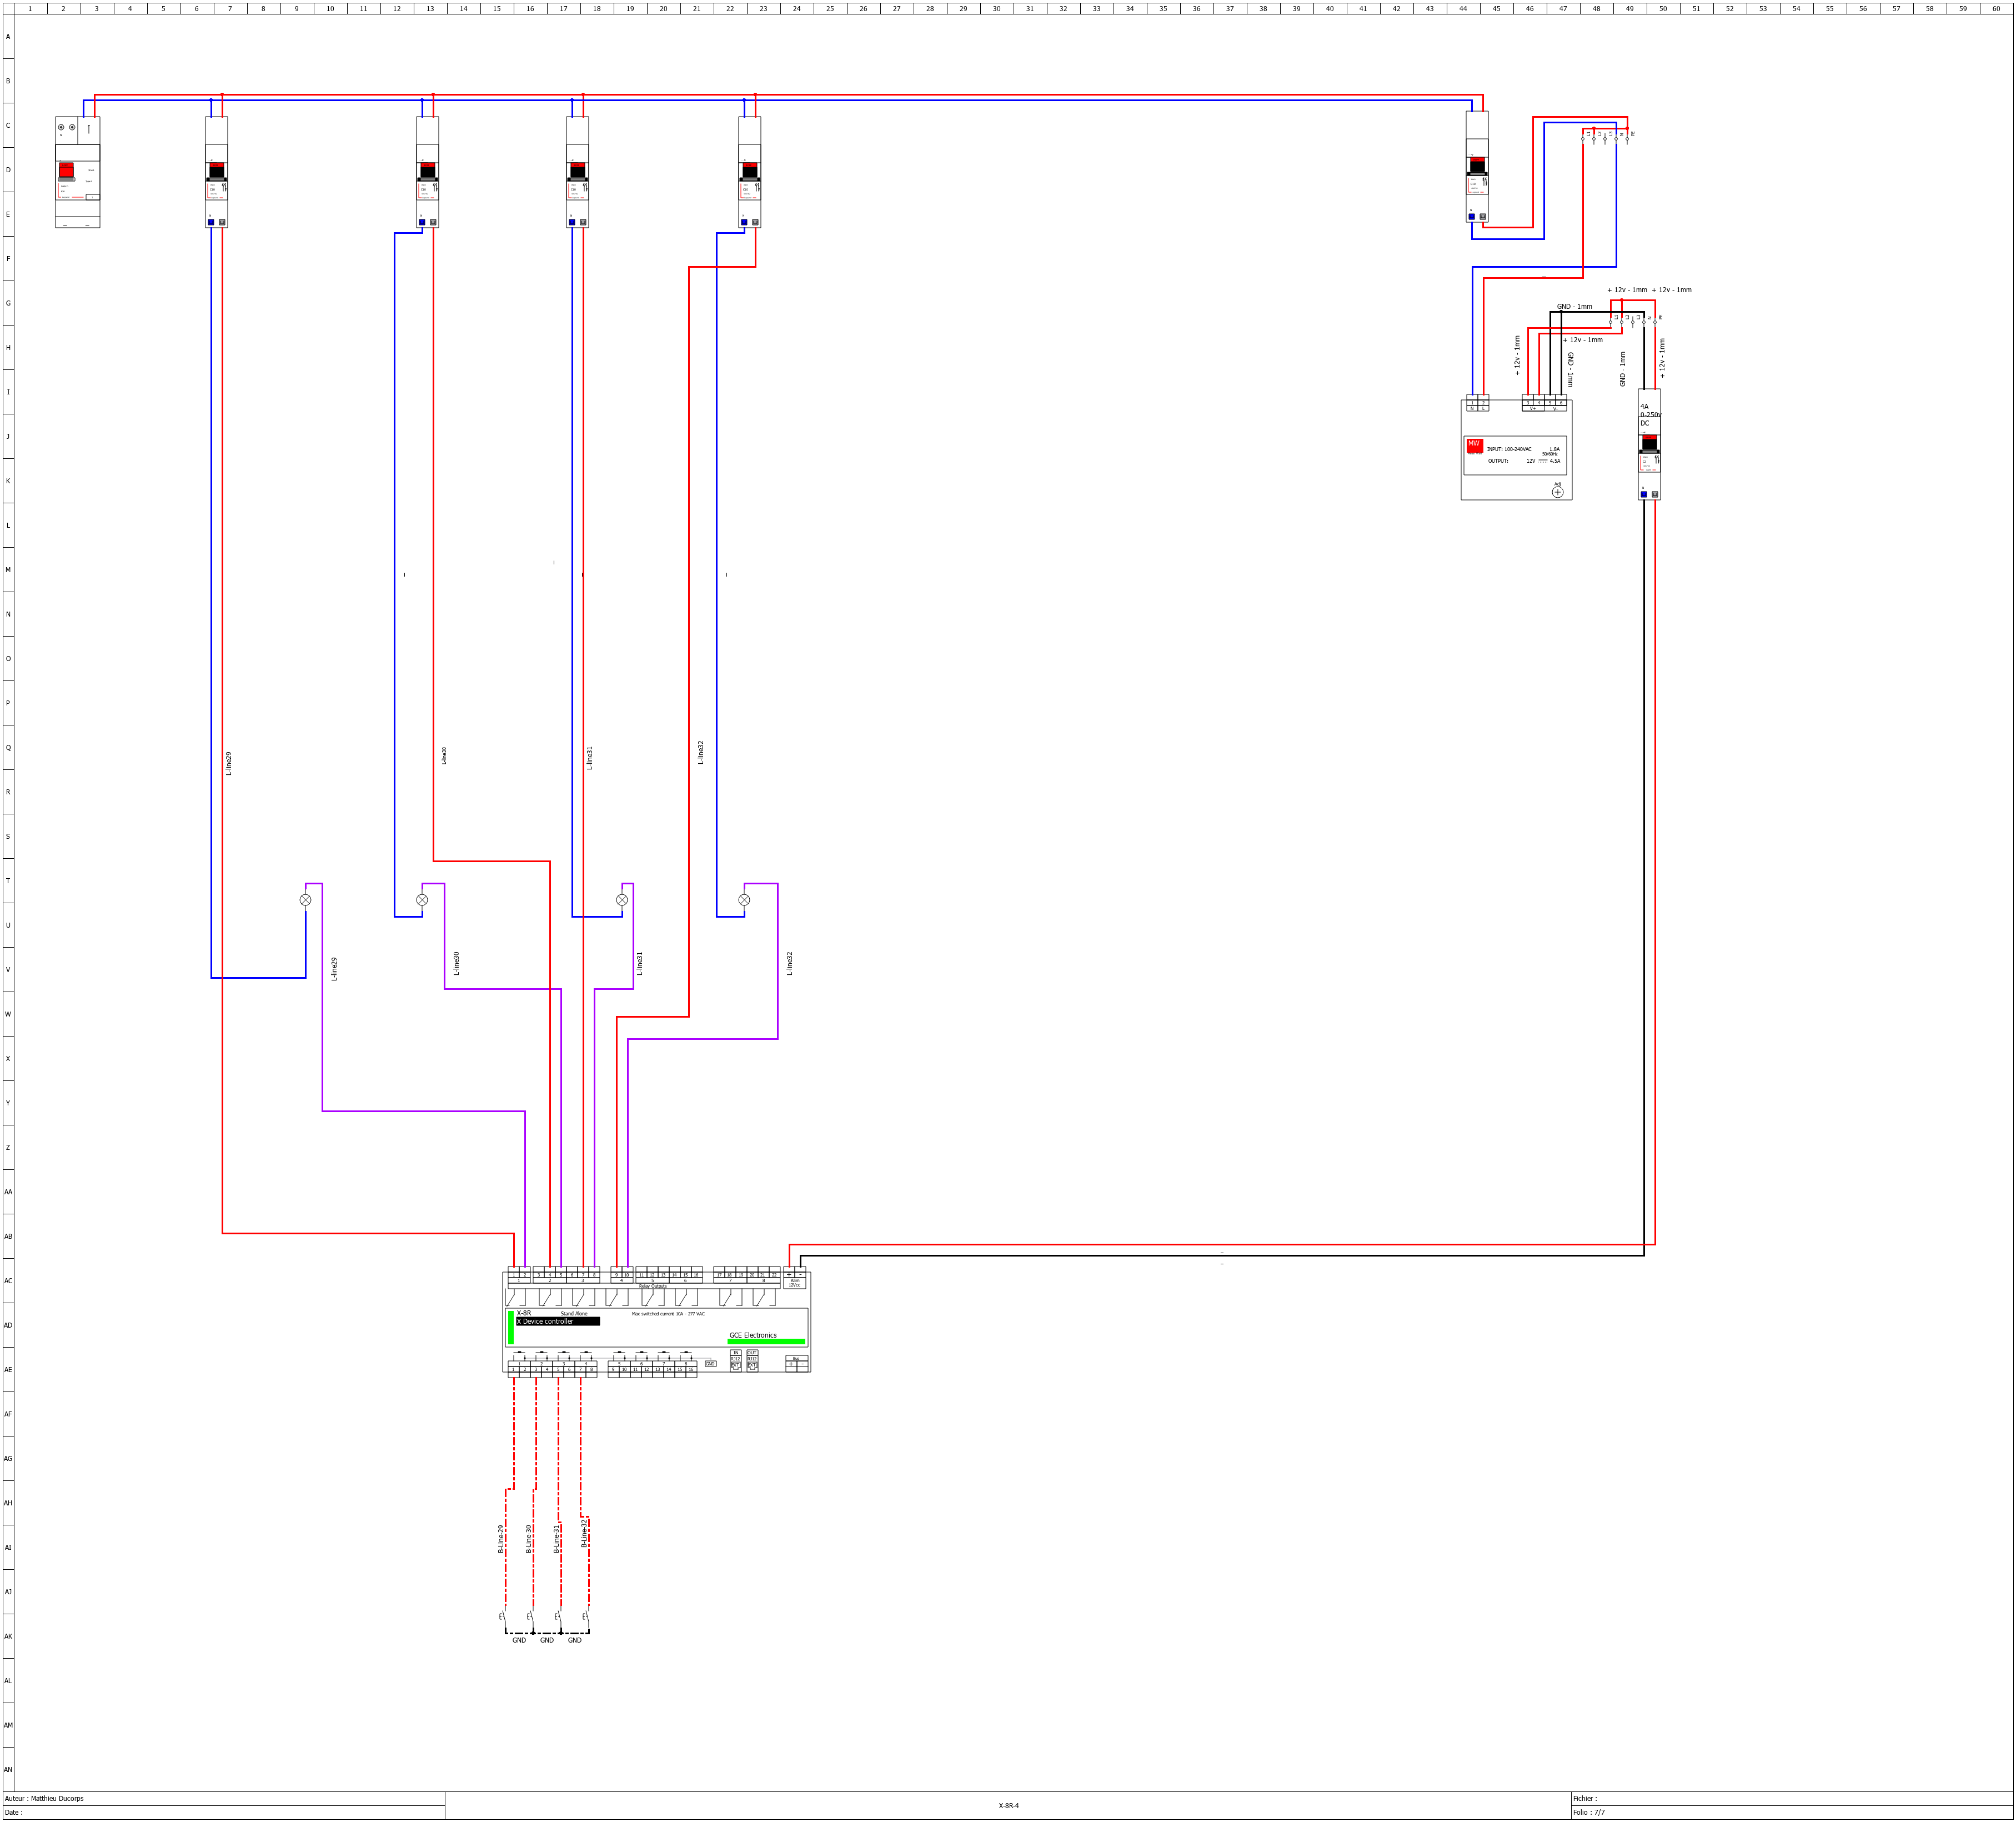Click the IN RJ12 EXT port
Screen dimensions: 2016x1822
736,1361
